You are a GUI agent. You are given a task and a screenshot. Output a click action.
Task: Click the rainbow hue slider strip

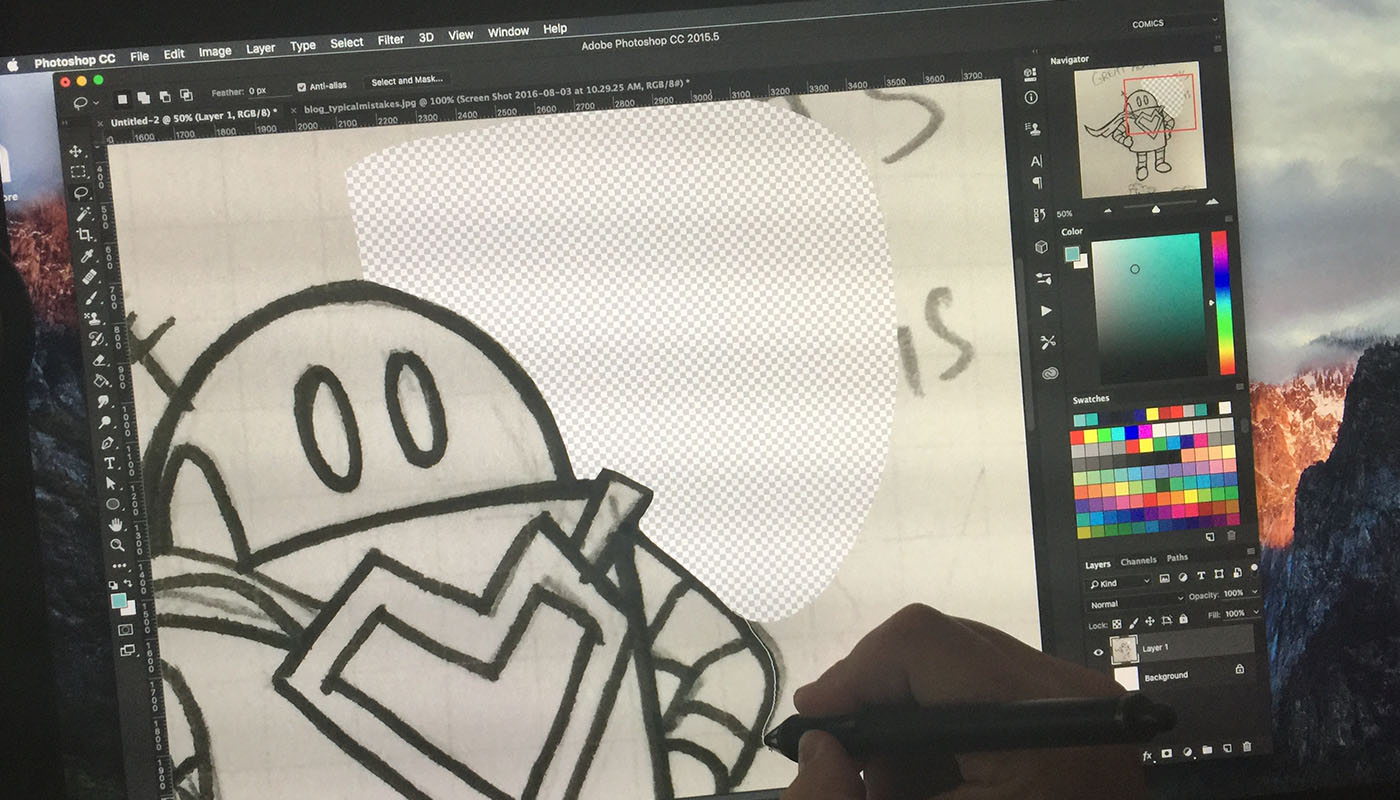click(1222, 302)
